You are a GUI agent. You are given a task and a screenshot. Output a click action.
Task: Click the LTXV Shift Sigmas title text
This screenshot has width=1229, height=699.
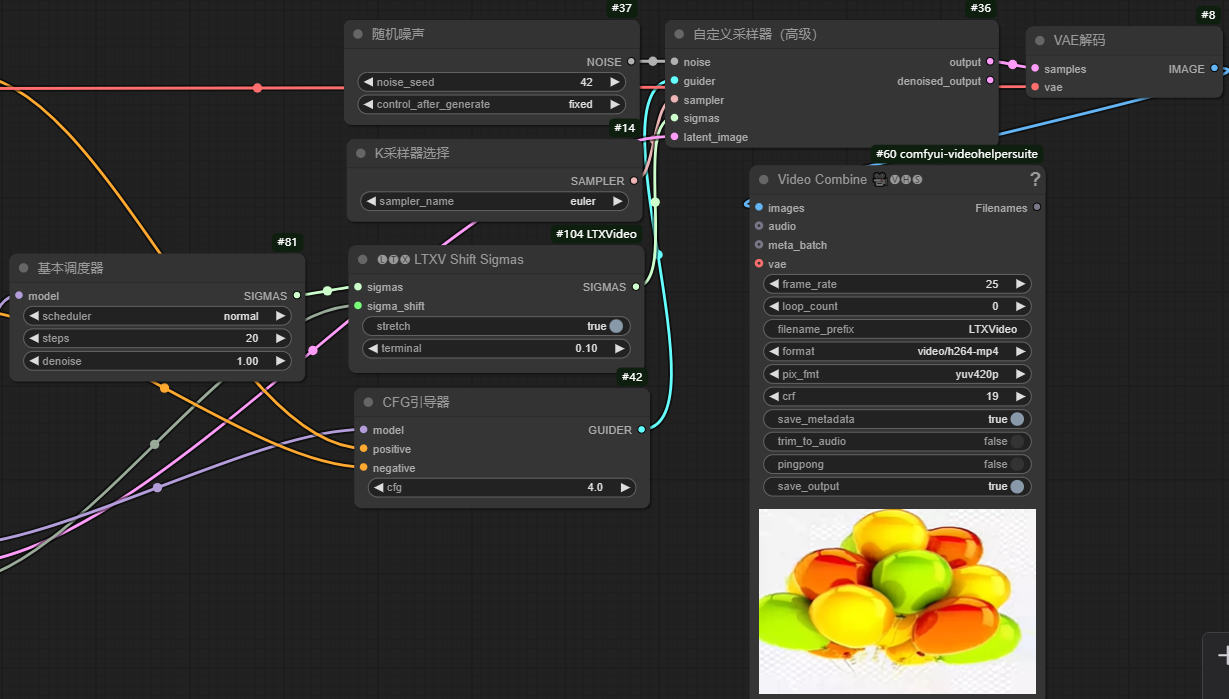(469, 259)
